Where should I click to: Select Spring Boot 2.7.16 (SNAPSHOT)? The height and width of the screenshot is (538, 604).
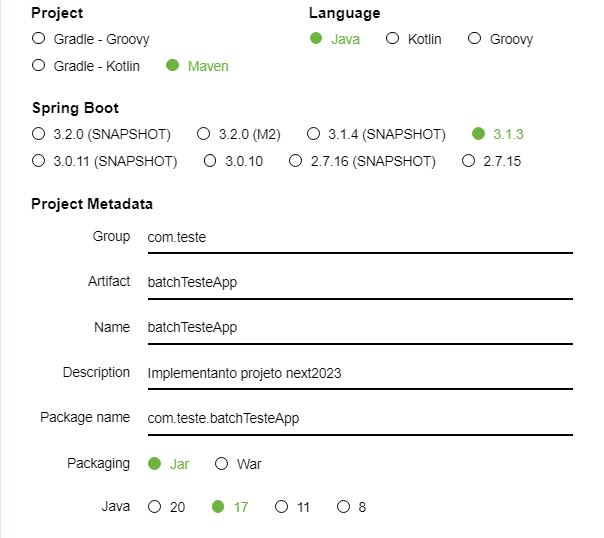pos(296,160)
